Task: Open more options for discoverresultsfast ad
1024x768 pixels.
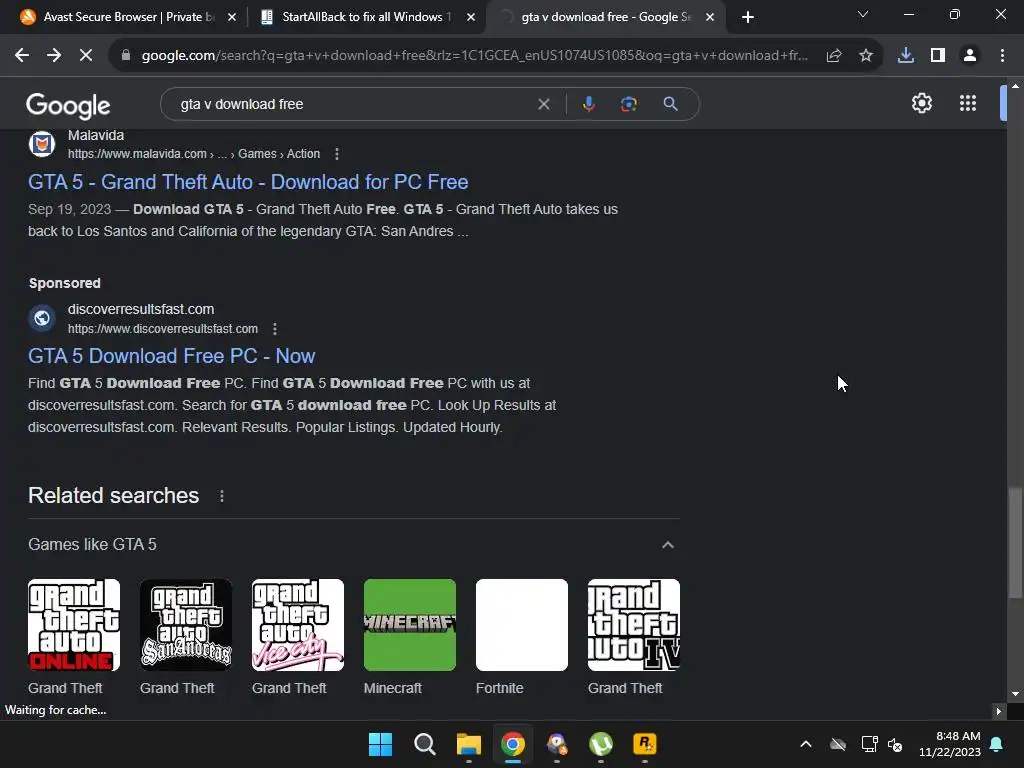Action: tap(275, 329)
